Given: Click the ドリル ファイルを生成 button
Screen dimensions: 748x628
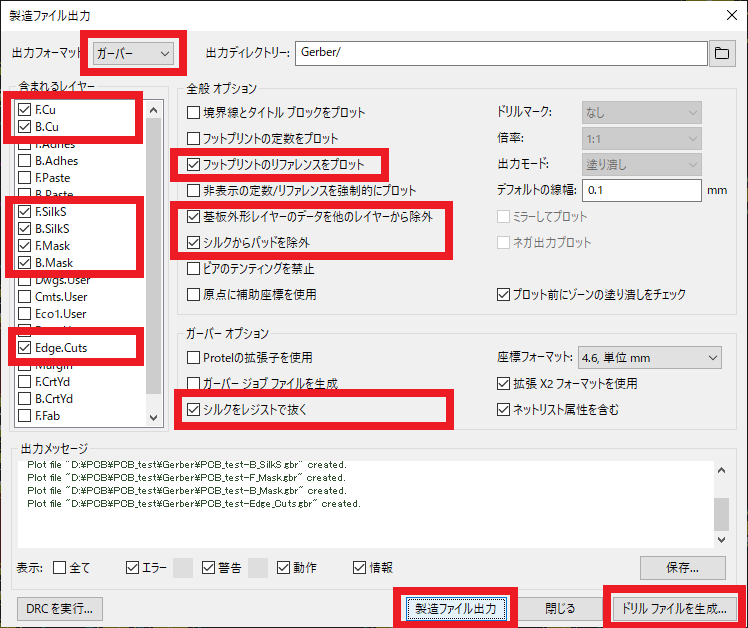Looking at the screenshot, I should coord(673,607).
